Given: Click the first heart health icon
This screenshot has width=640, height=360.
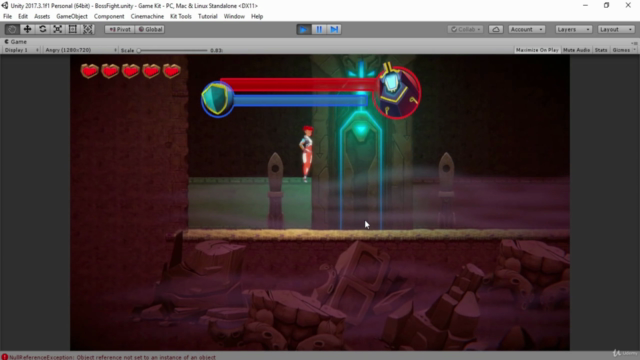Looking at the screenshot, I should [89, 71].
